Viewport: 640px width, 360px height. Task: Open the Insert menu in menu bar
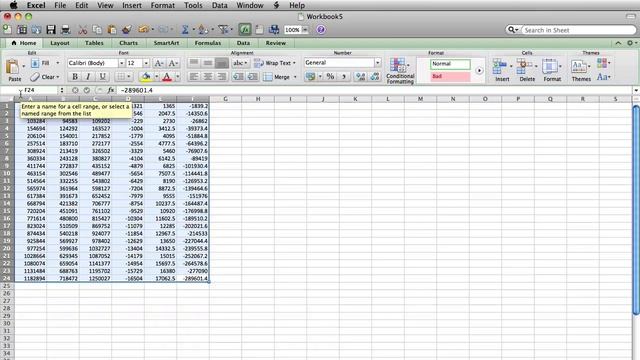pos(132,5)
